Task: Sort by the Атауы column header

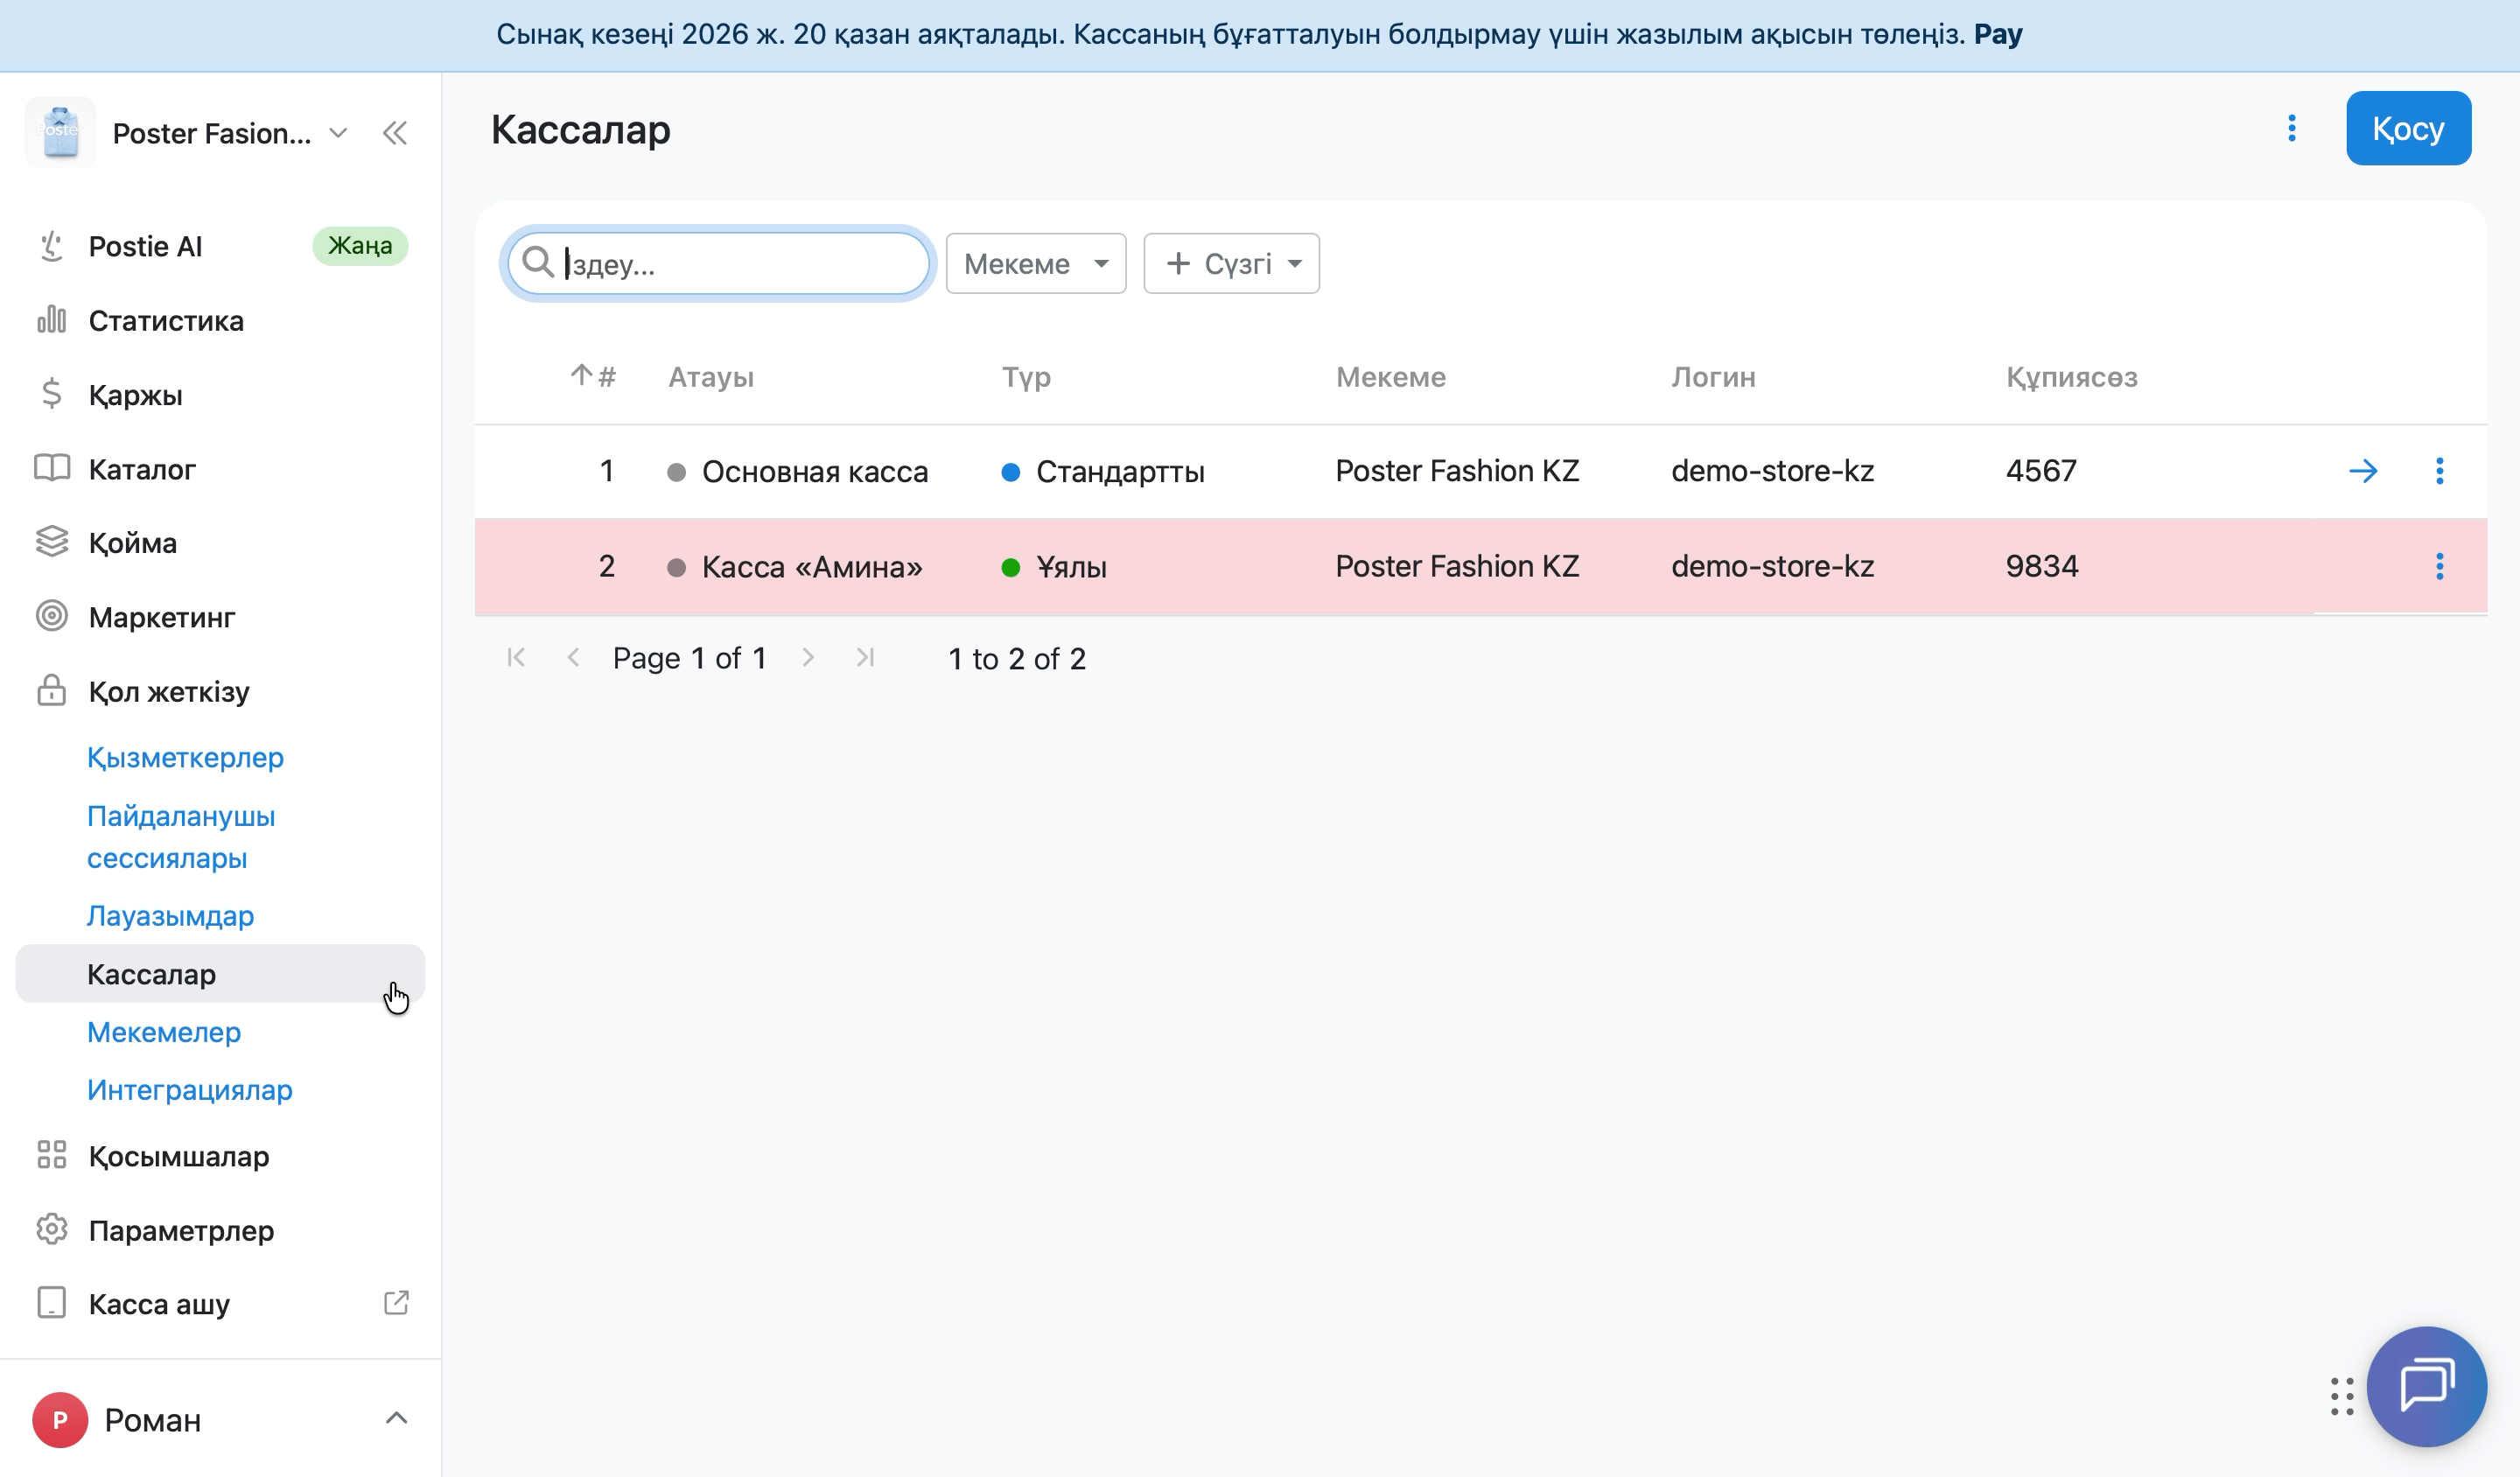Action: [x=711, y=377]
